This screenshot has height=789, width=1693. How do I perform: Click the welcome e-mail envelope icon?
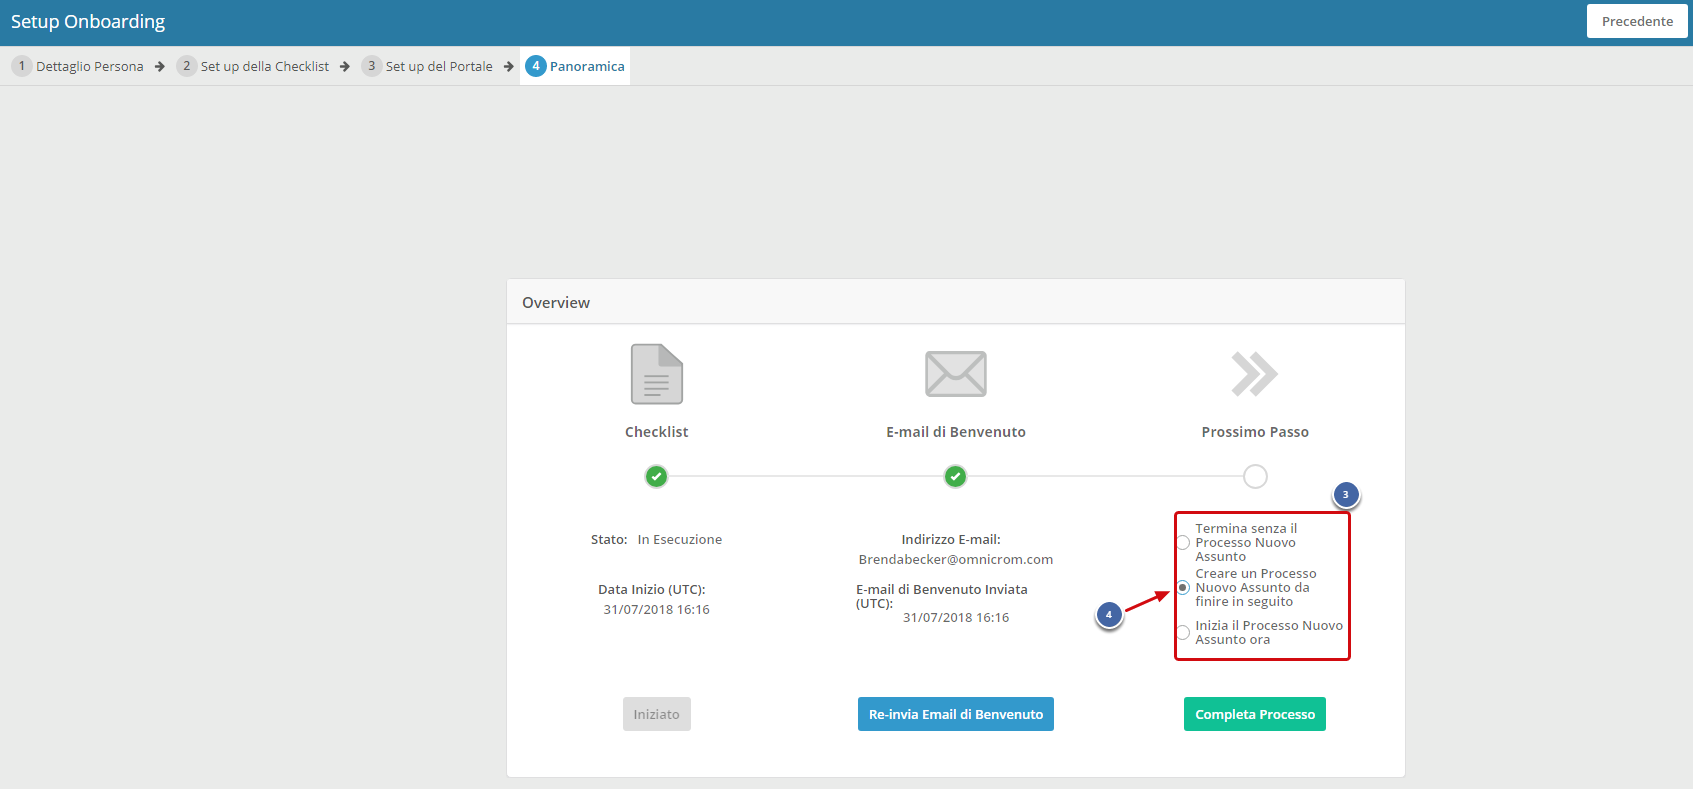point(956,374)
